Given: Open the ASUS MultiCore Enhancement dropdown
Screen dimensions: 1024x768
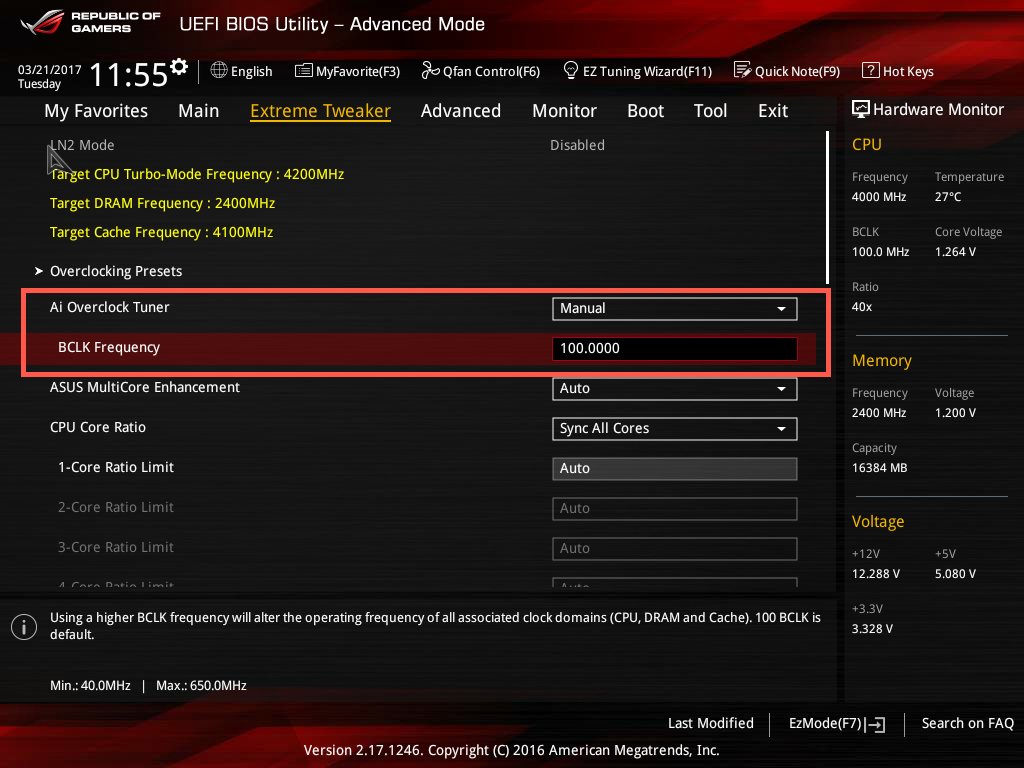Looking at the screenshot, I should point(675,389).
